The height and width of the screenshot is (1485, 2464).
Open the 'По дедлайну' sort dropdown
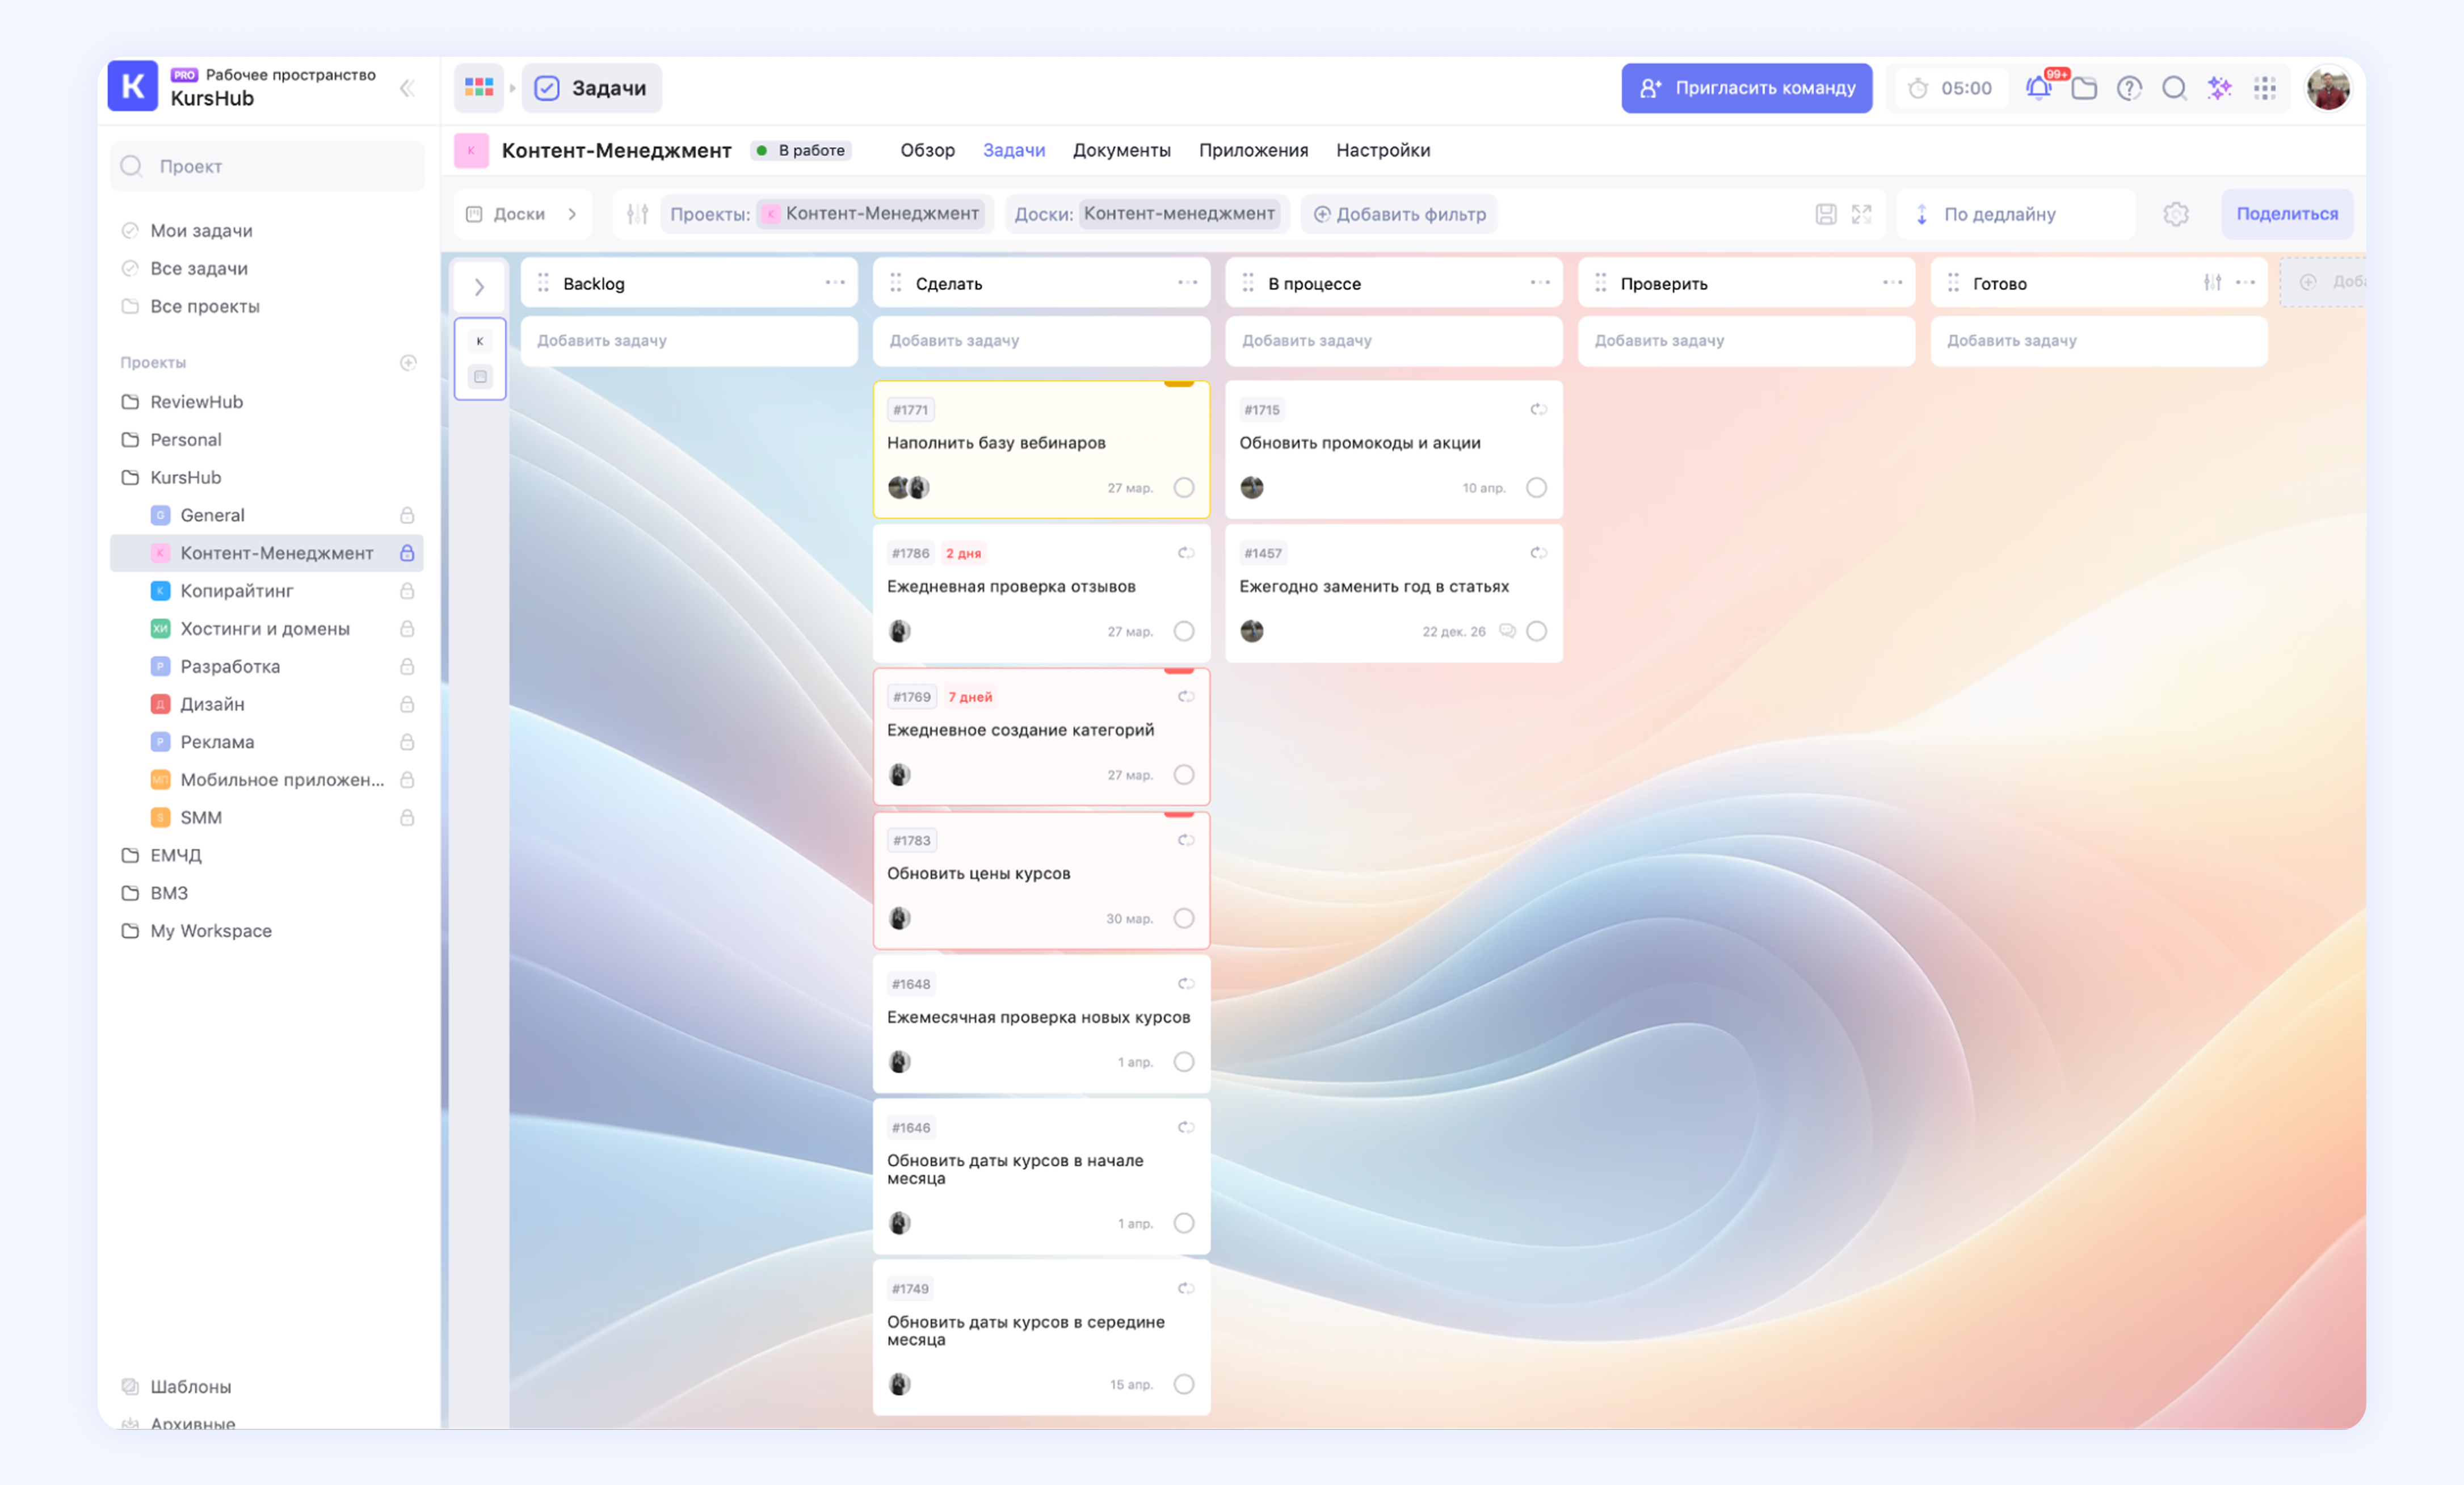click(2000, 214)
